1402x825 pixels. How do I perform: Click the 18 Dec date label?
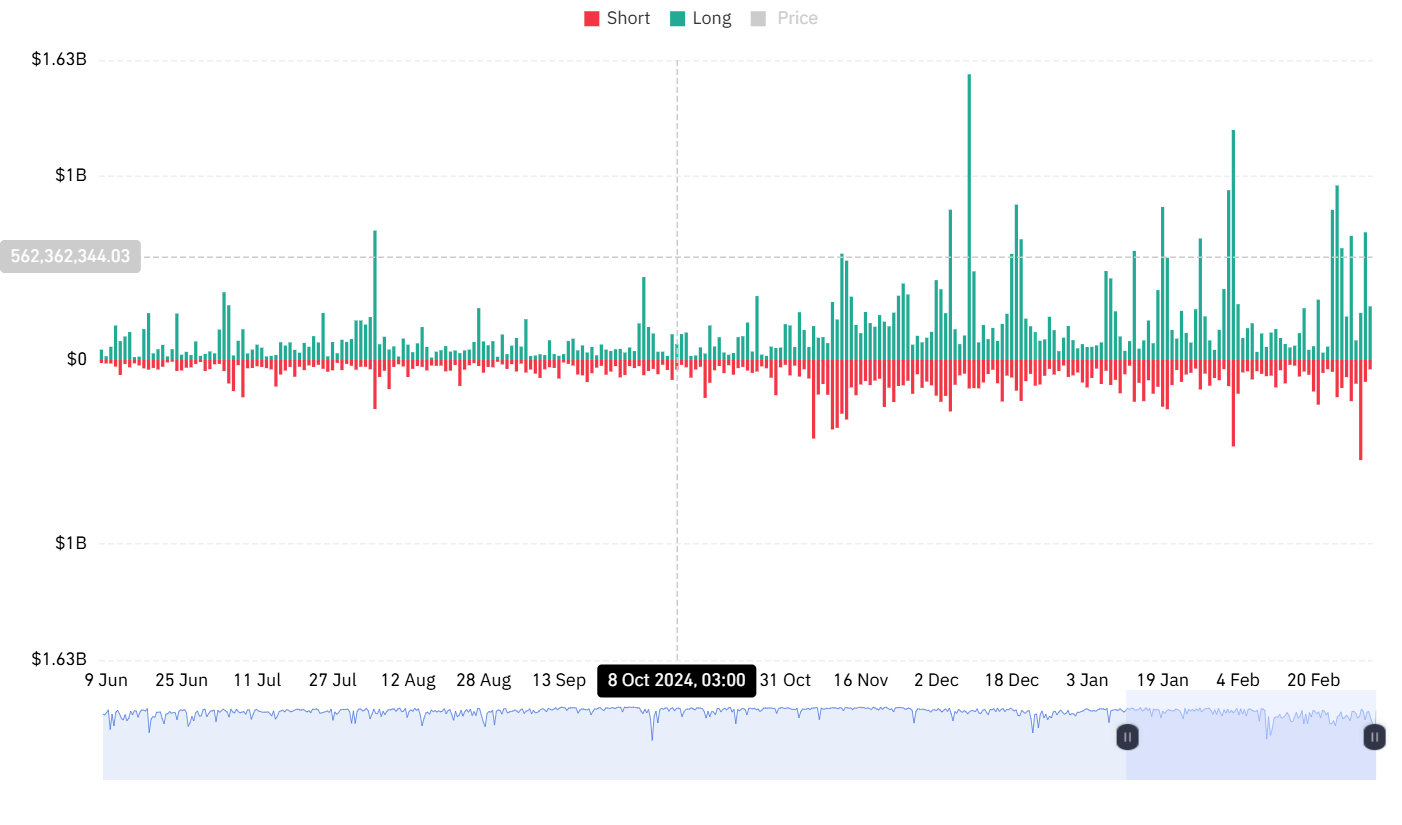click(x=1011, y=680)
